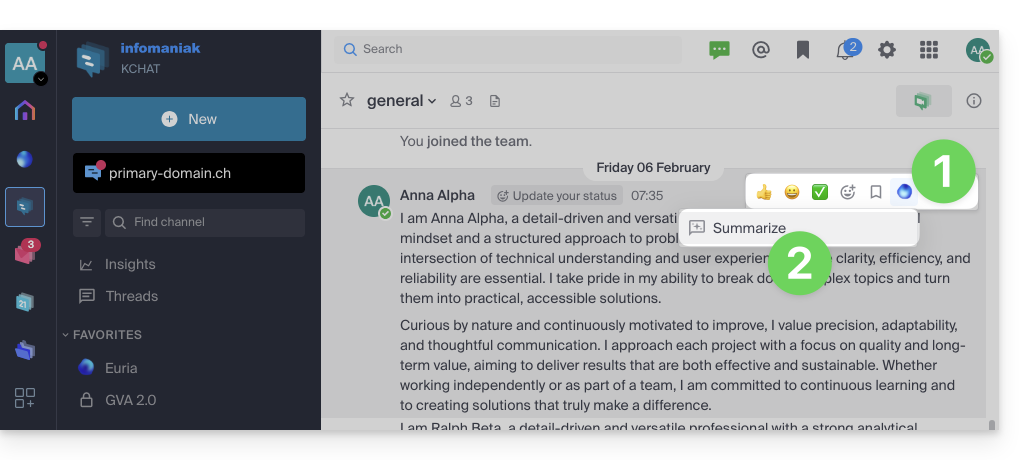The height and width of the screenshot is (460, 1029).
Task: Open the apps grid launcher
Action: pyautogui.click(x=928, y=50)
